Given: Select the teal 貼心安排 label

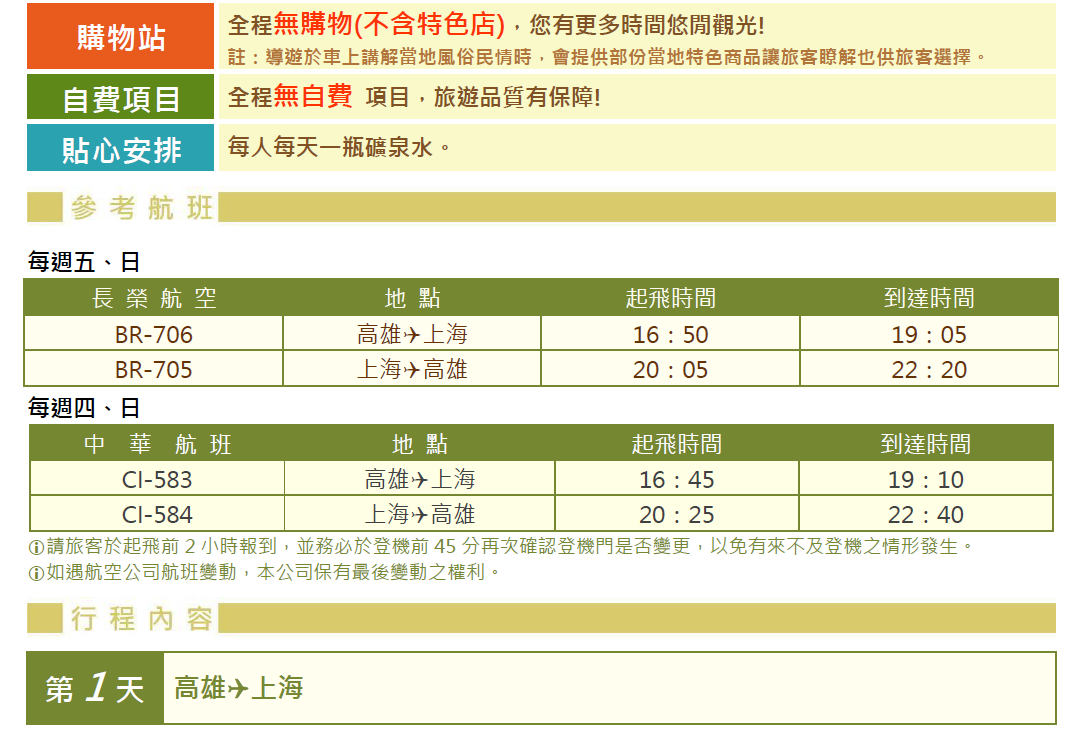Looking at the screenshot, I should click(x=121, y=149).
